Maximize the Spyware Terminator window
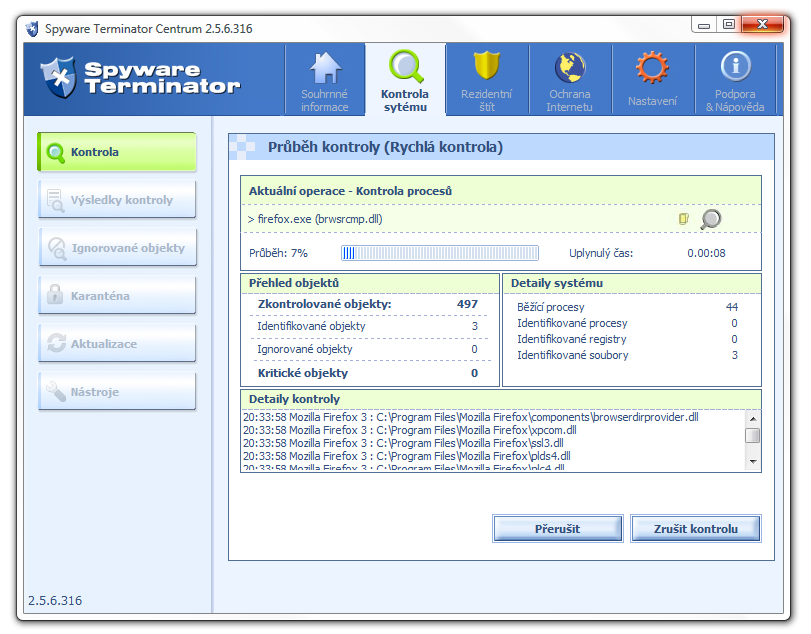The image size is (811, 634). [x=729, y=24]
